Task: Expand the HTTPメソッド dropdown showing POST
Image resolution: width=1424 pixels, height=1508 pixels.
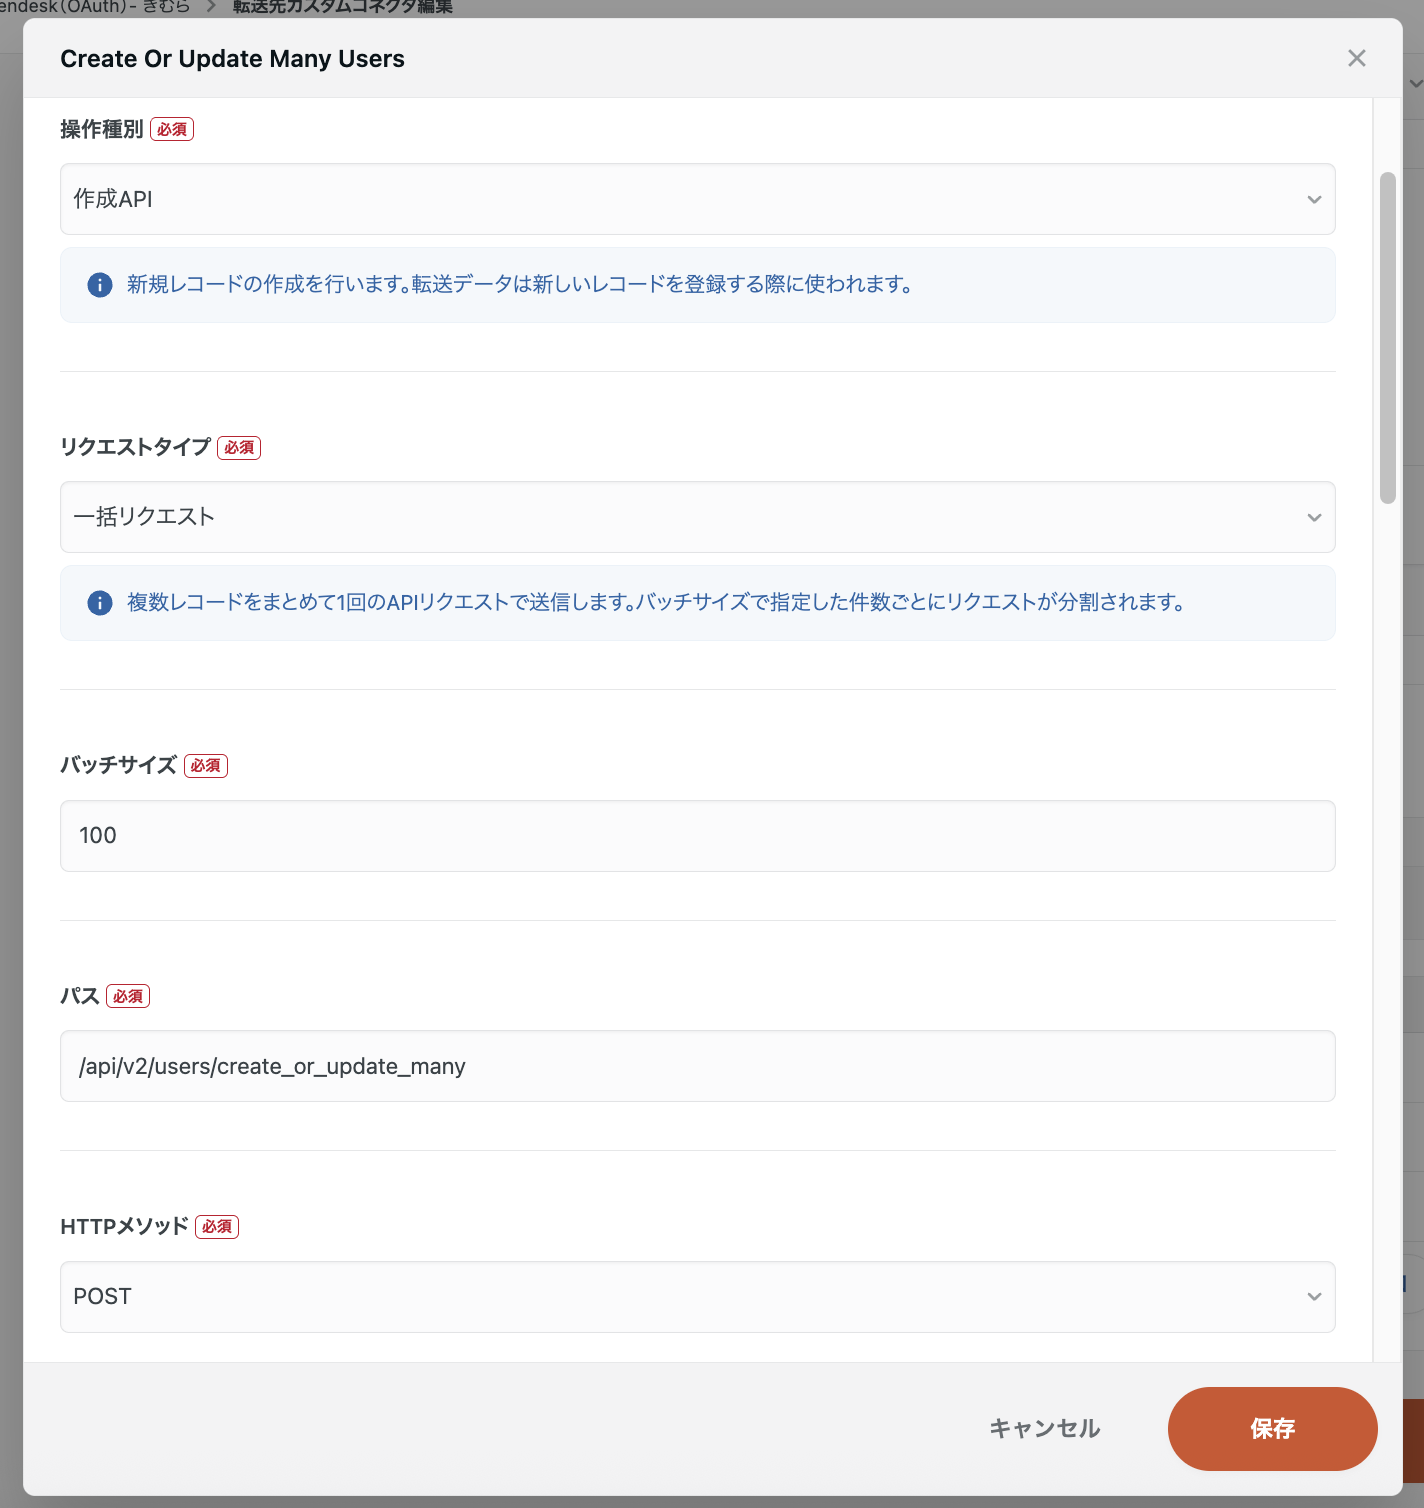Action: [x=680, y=1297]
